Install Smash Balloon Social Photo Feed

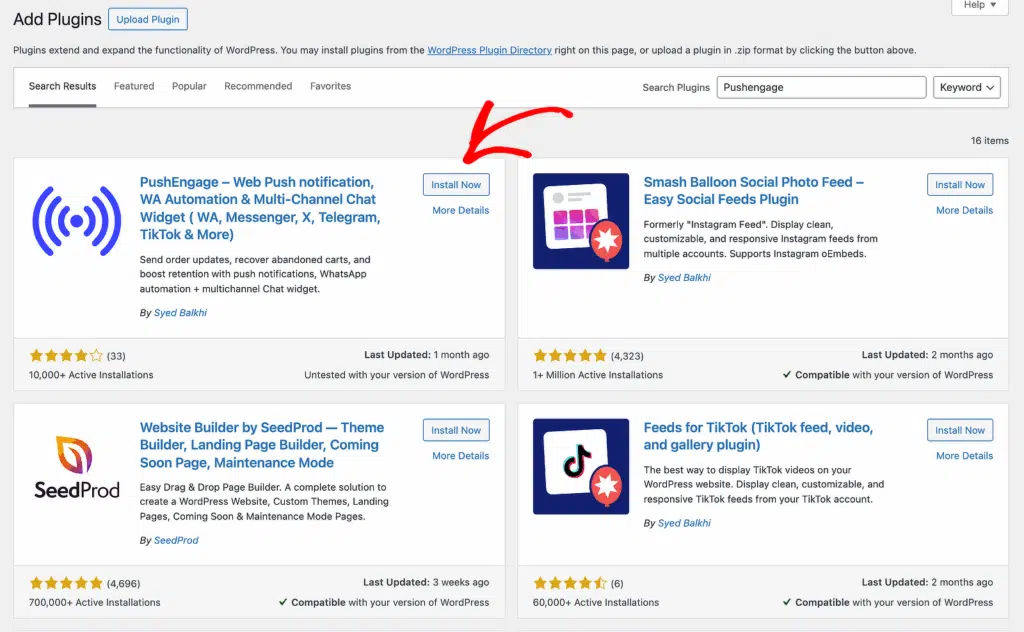(x=960, y=185)
